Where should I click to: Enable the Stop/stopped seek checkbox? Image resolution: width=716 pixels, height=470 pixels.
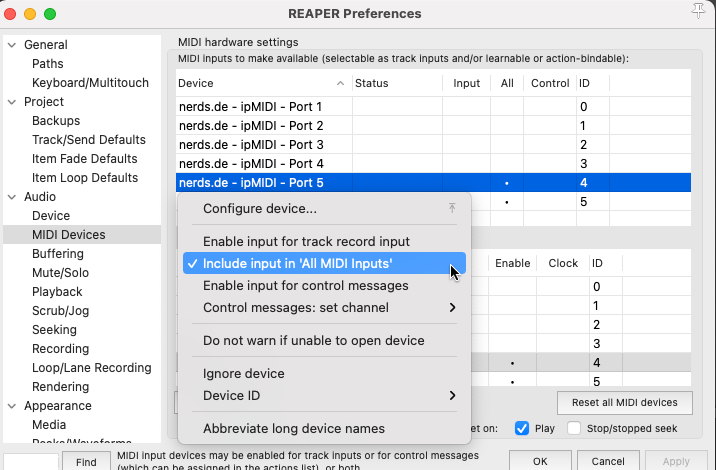click(574, 428)
